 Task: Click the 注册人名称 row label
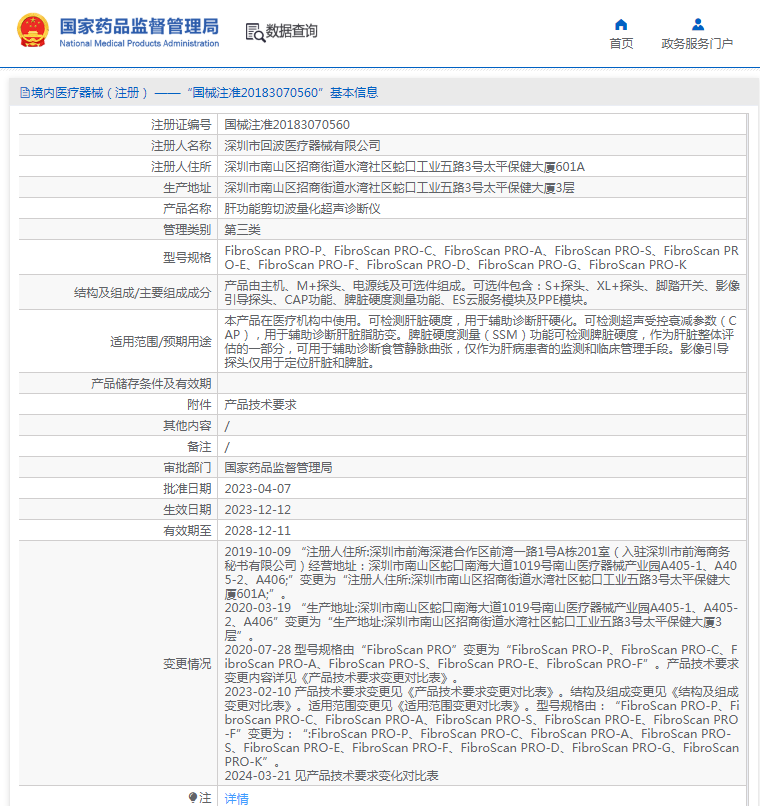181,146
